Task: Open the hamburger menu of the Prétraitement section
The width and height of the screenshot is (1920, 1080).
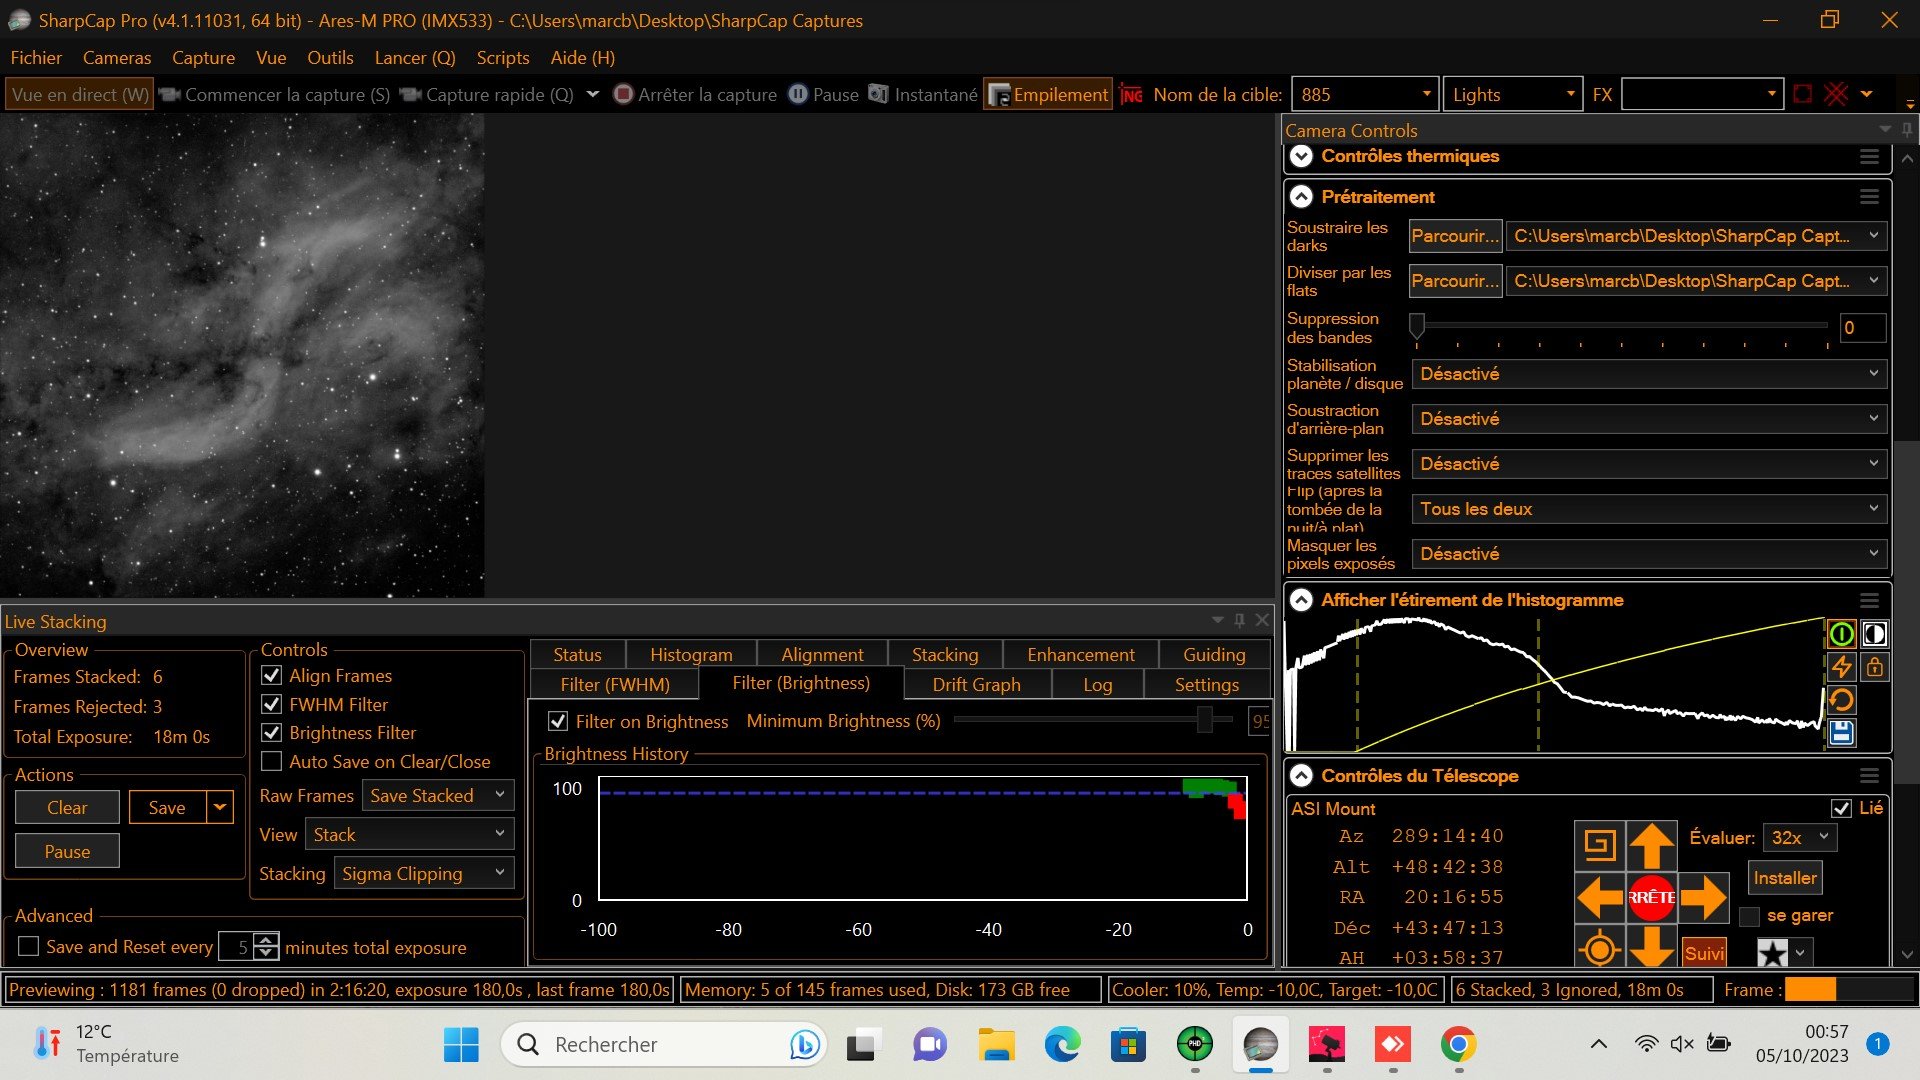Action: point(1869,197)
